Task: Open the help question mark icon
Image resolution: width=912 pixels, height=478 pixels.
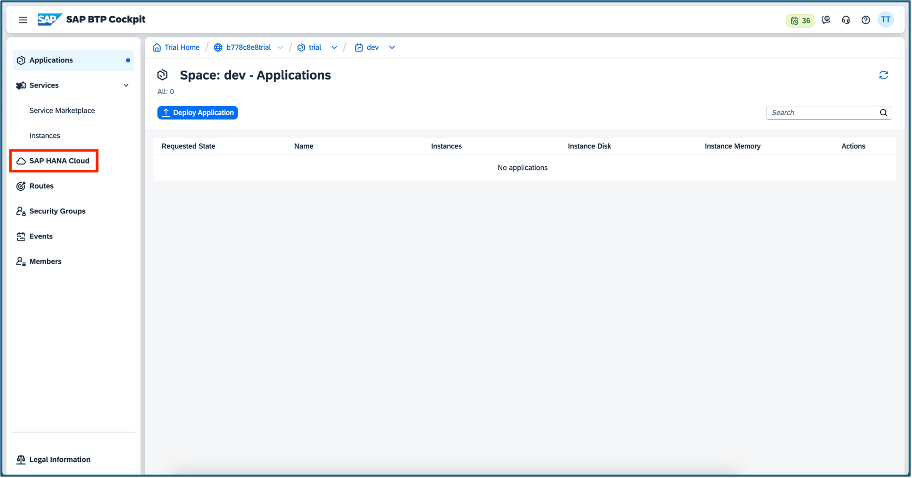Action: 865,20
